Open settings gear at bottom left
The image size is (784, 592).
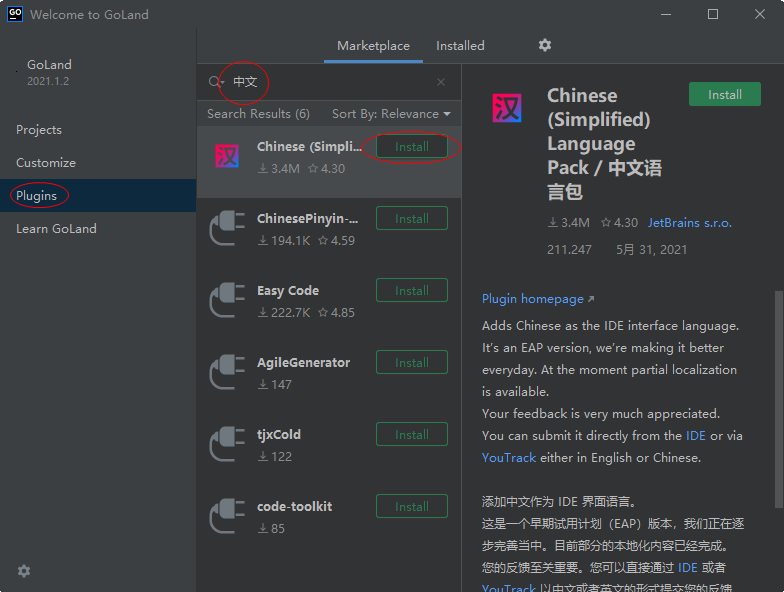click(24, 571)
